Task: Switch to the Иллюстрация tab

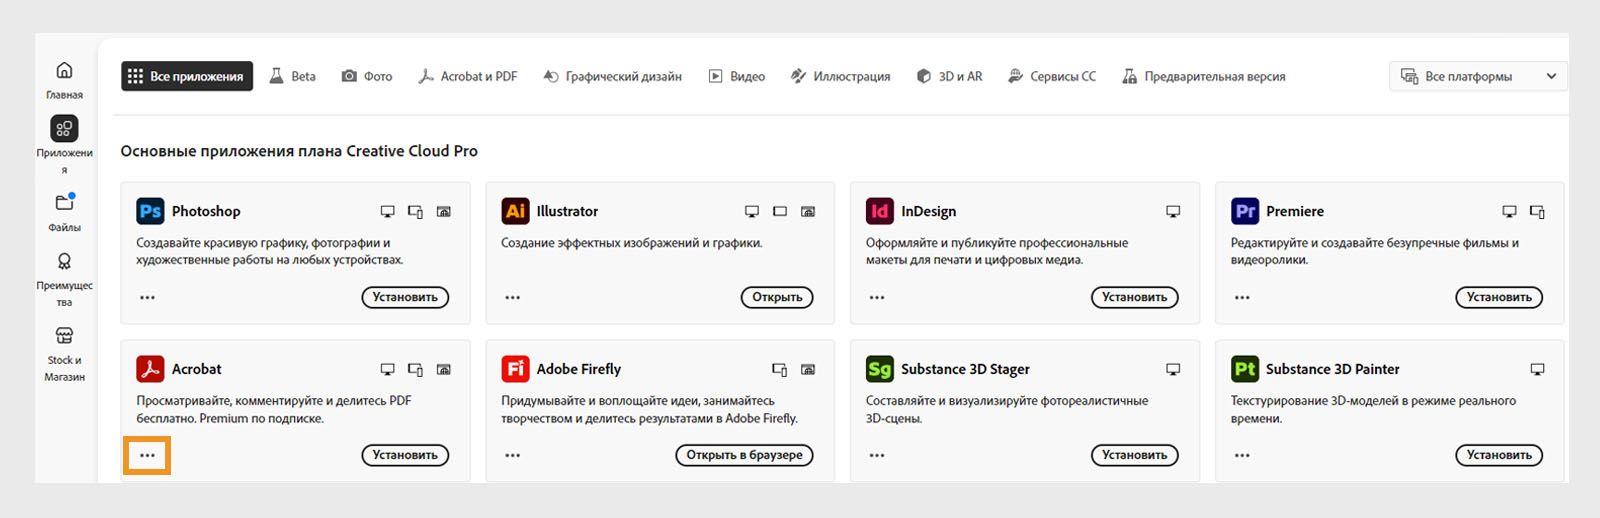Action: coord(840,76)
